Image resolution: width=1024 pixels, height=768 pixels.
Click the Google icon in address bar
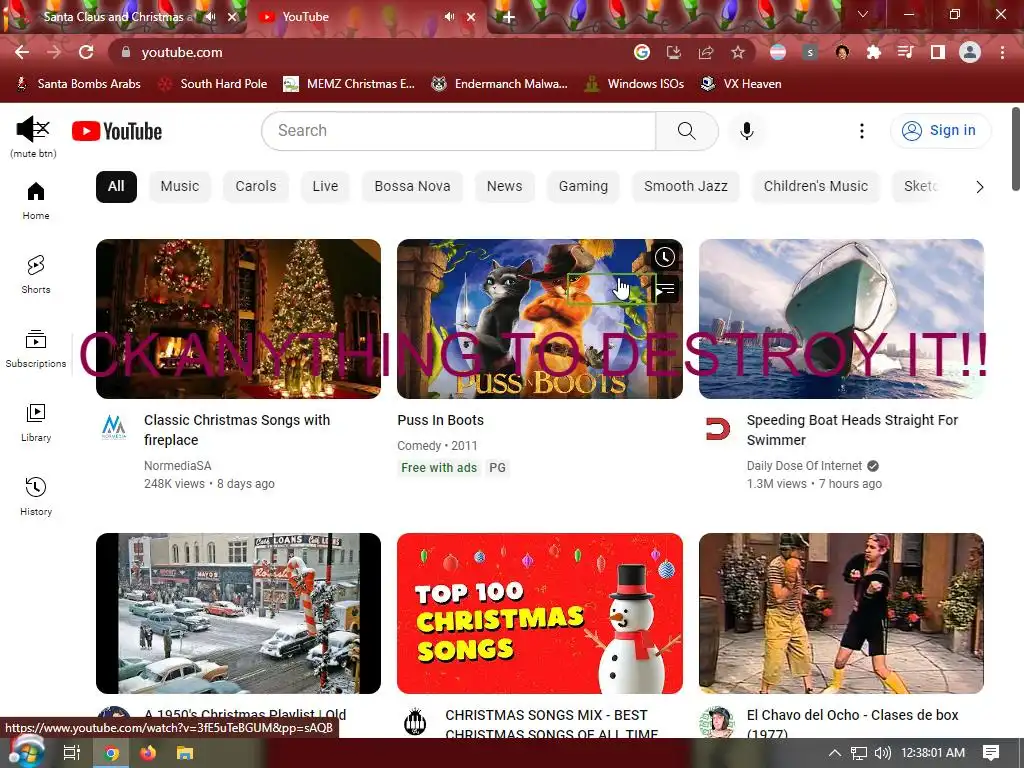(642, 52)
